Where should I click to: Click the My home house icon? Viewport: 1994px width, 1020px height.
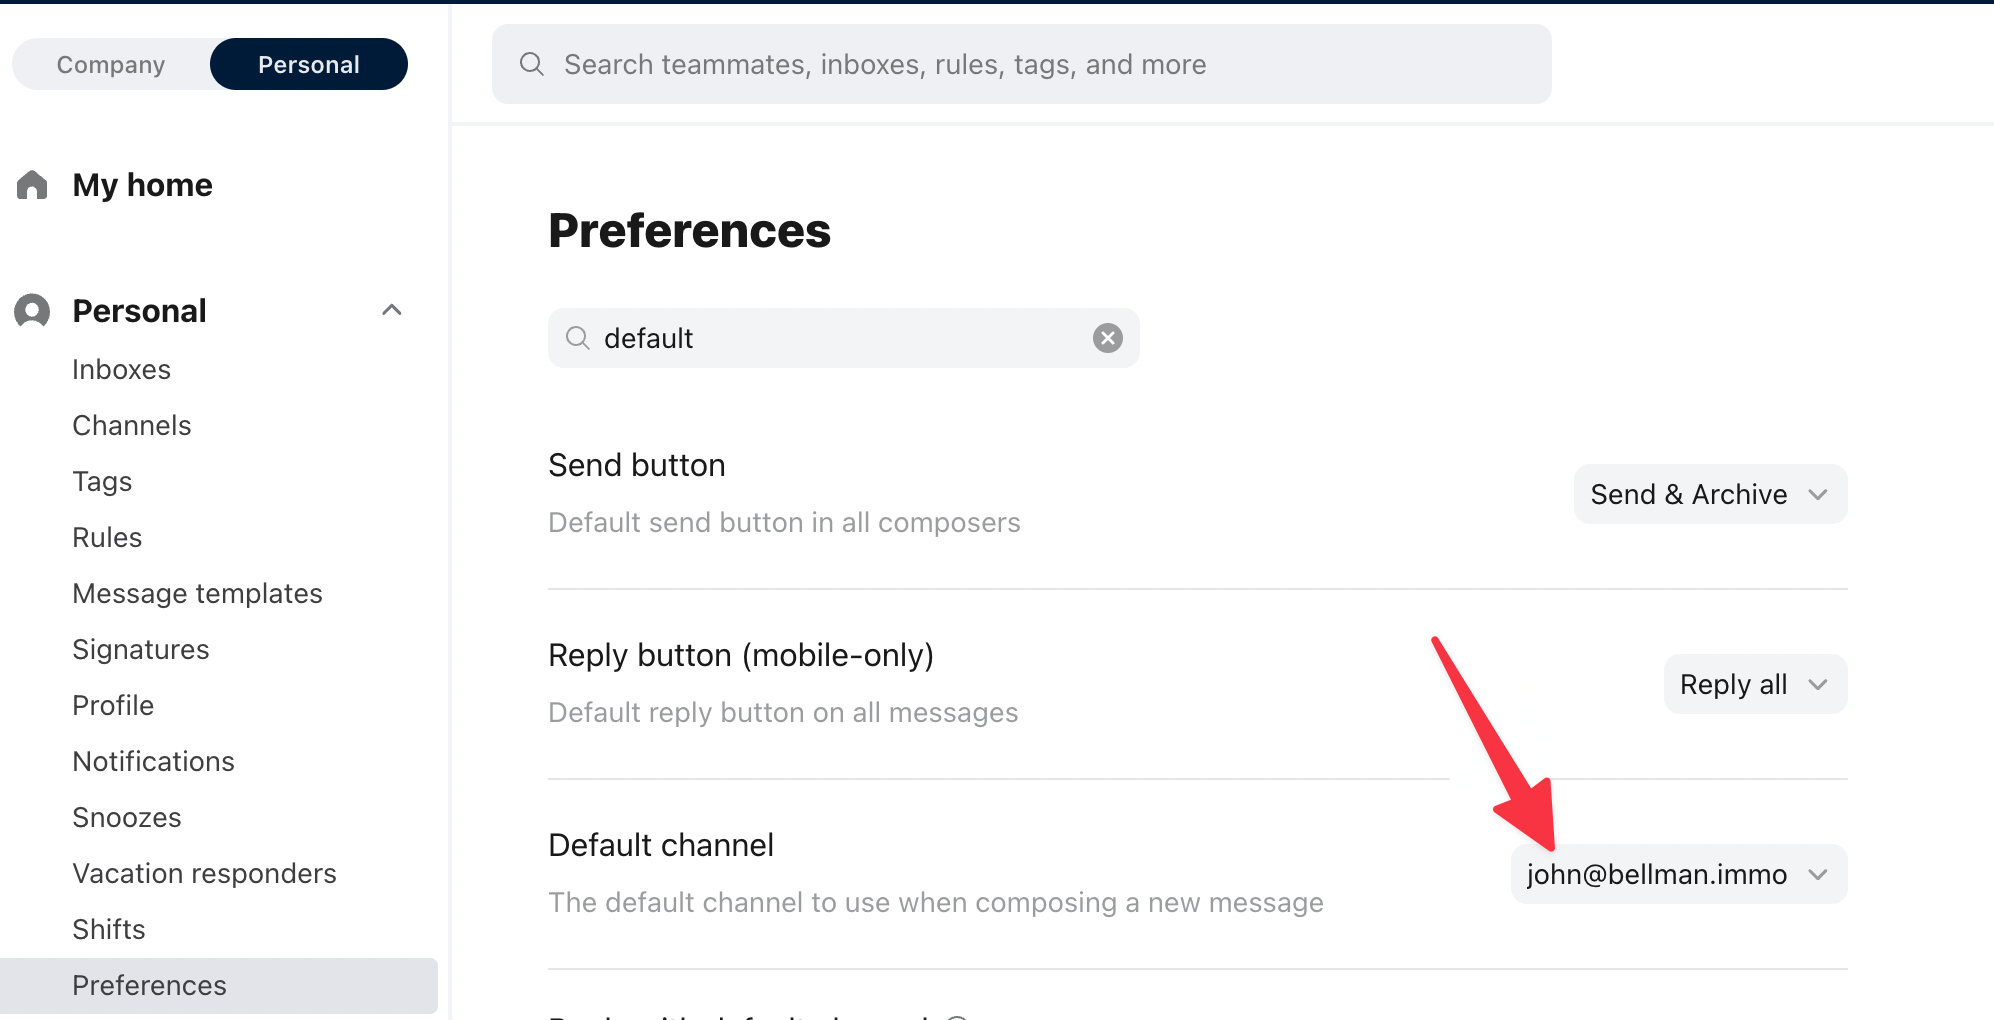[x=32, y=185]
